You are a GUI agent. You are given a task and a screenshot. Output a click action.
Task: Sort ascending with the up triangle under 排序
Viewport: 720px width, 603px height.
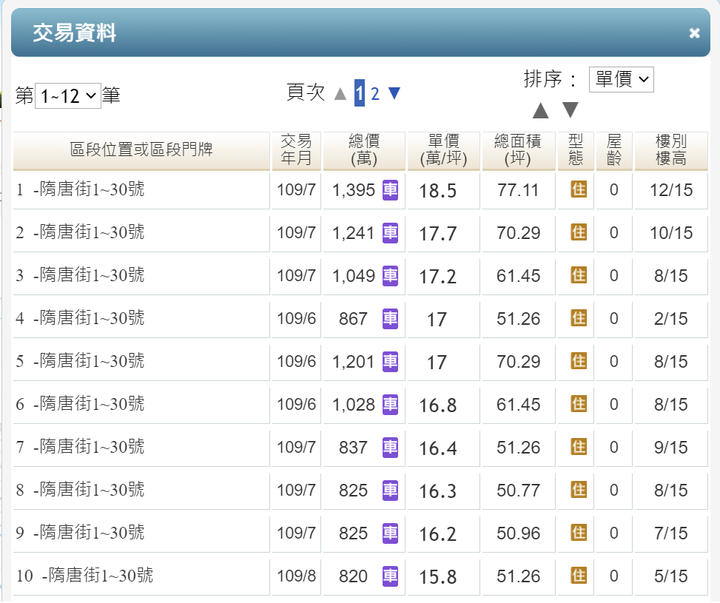pyautogui.click(x=540, y=110)
